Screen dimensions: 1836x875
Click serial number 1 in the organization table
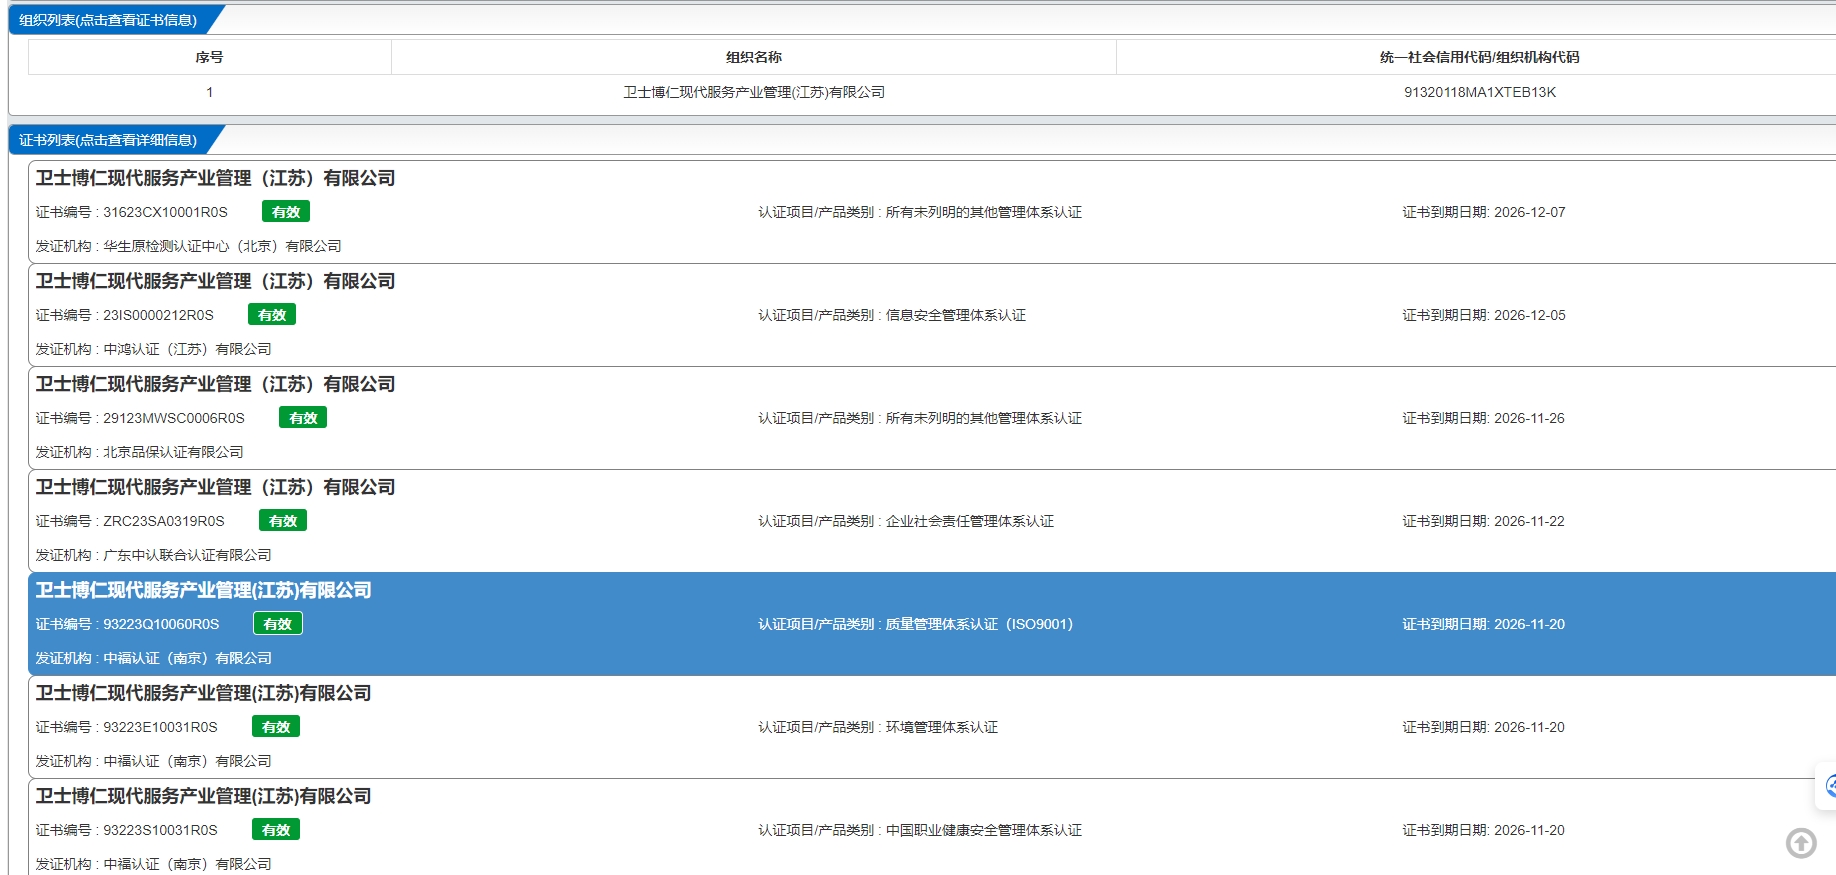click(209, 92)
